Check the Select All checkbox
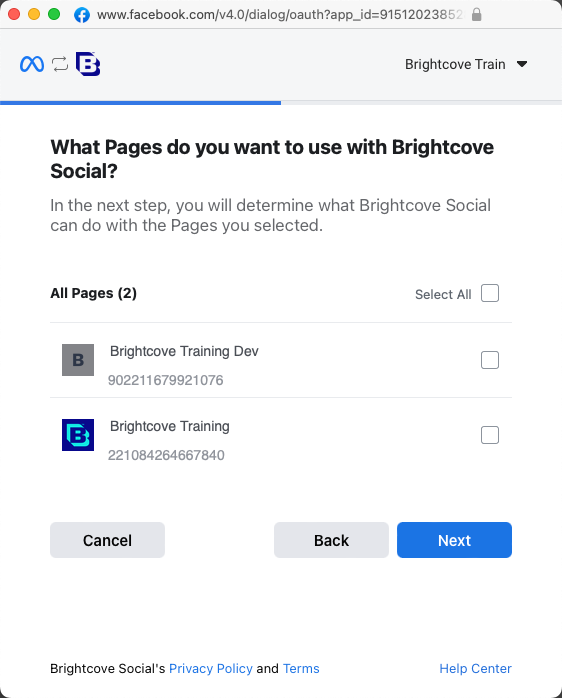Screen dimensions: 562x698 click(490, 293)
